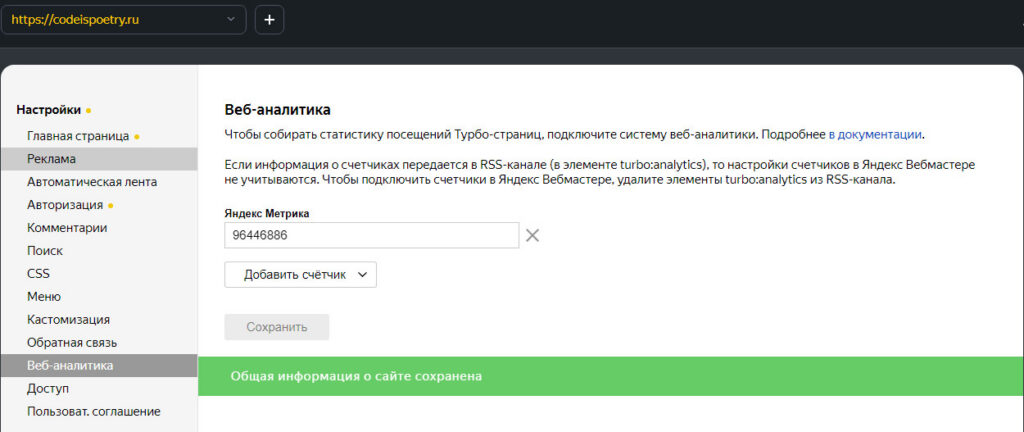This screenshot has width=1024, height=432.
Task: Open Авторизация settings
Action: (x=65, y=205)
